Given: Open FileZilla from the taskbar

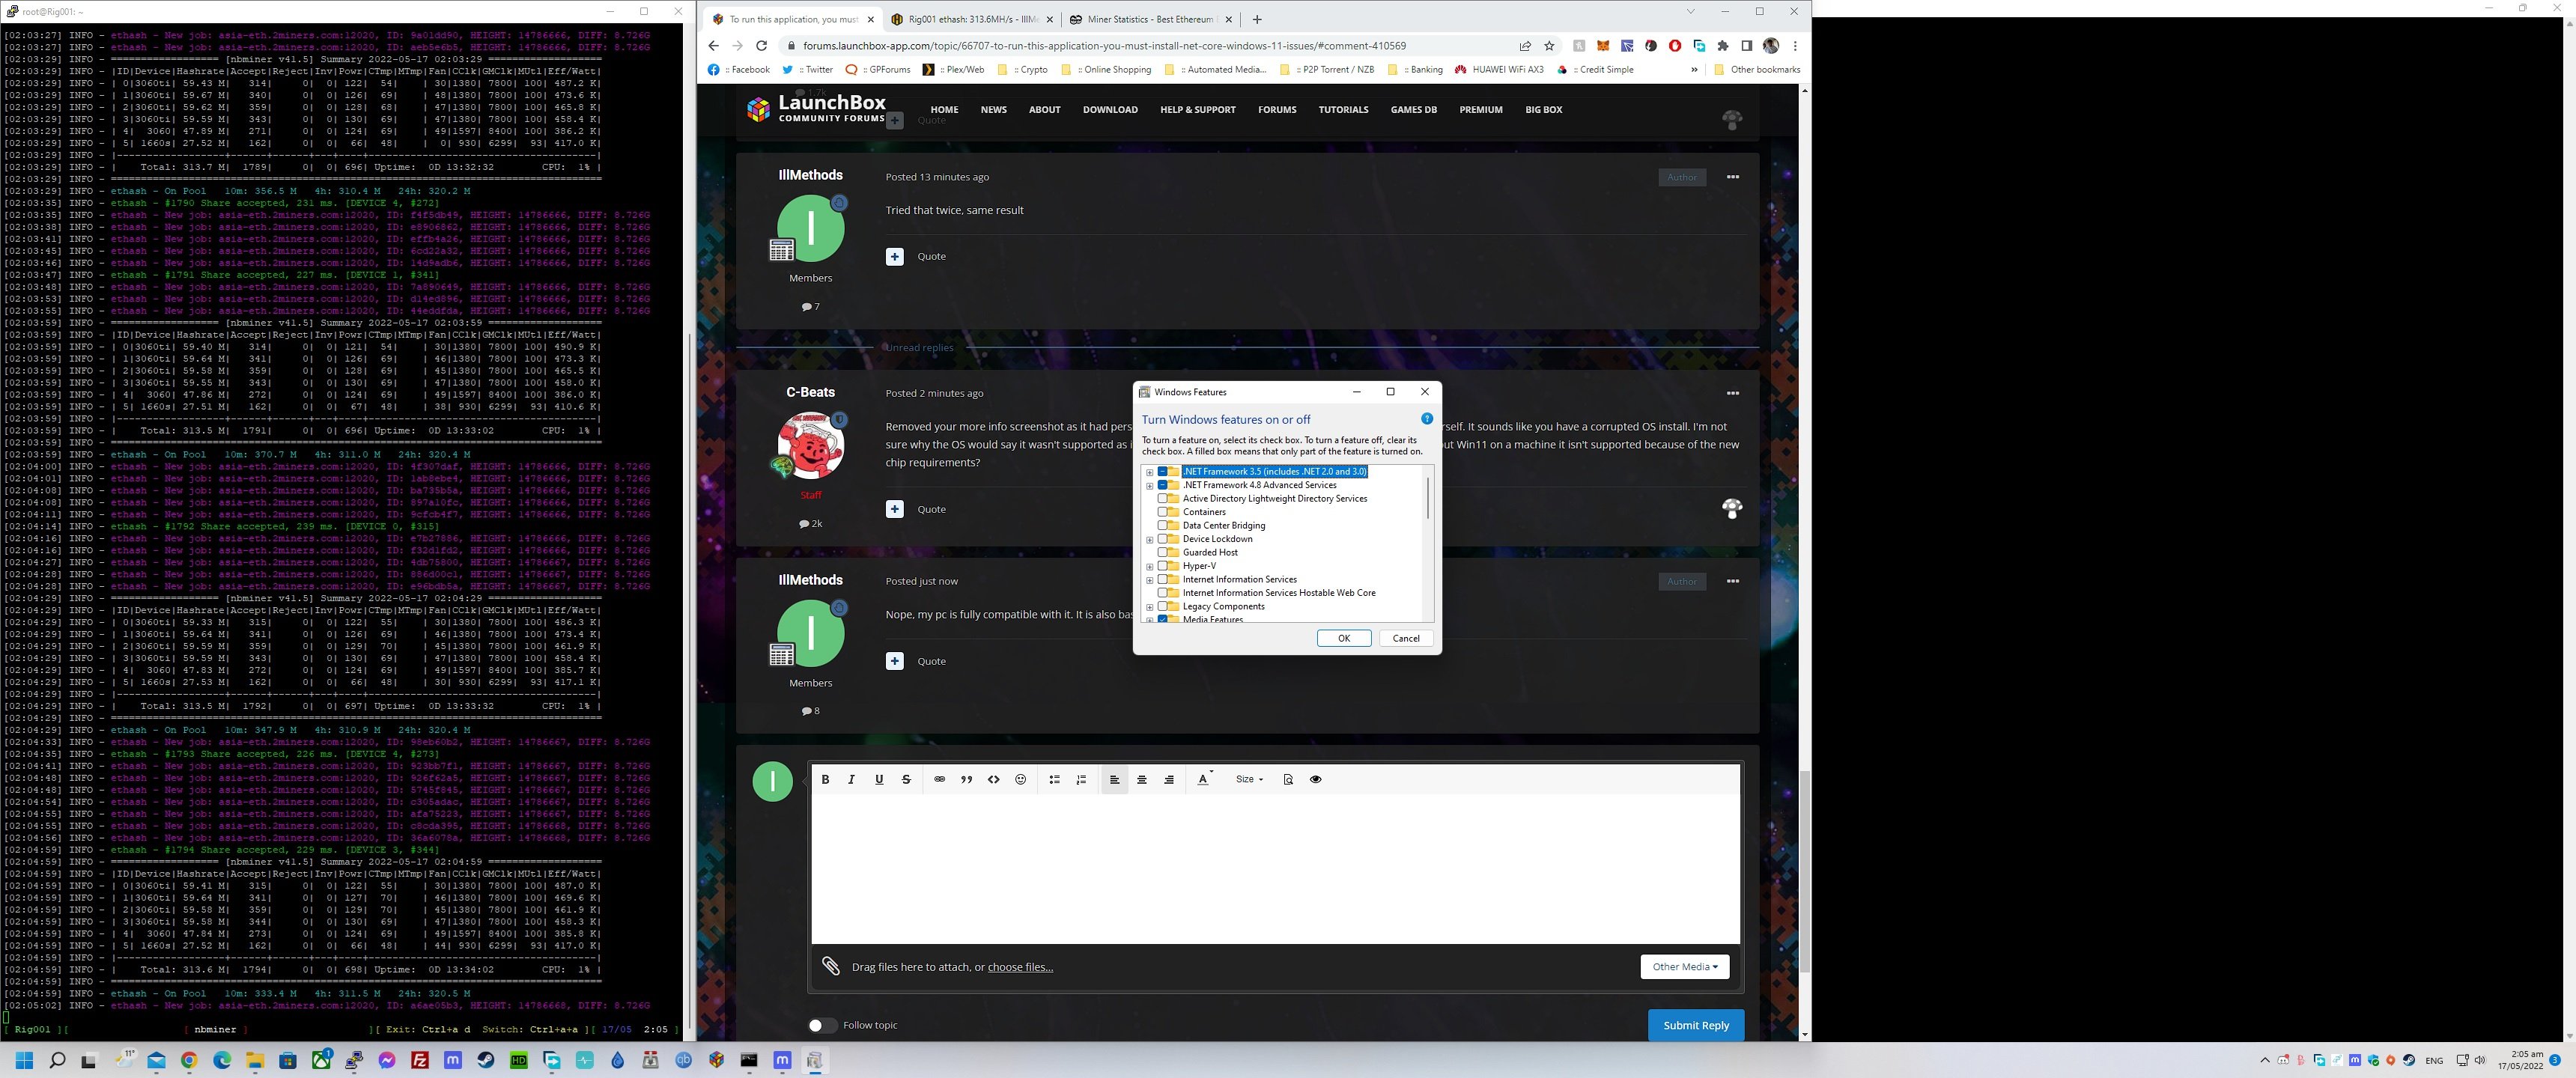Looking at the screenshot, I should pos(420,1060).
